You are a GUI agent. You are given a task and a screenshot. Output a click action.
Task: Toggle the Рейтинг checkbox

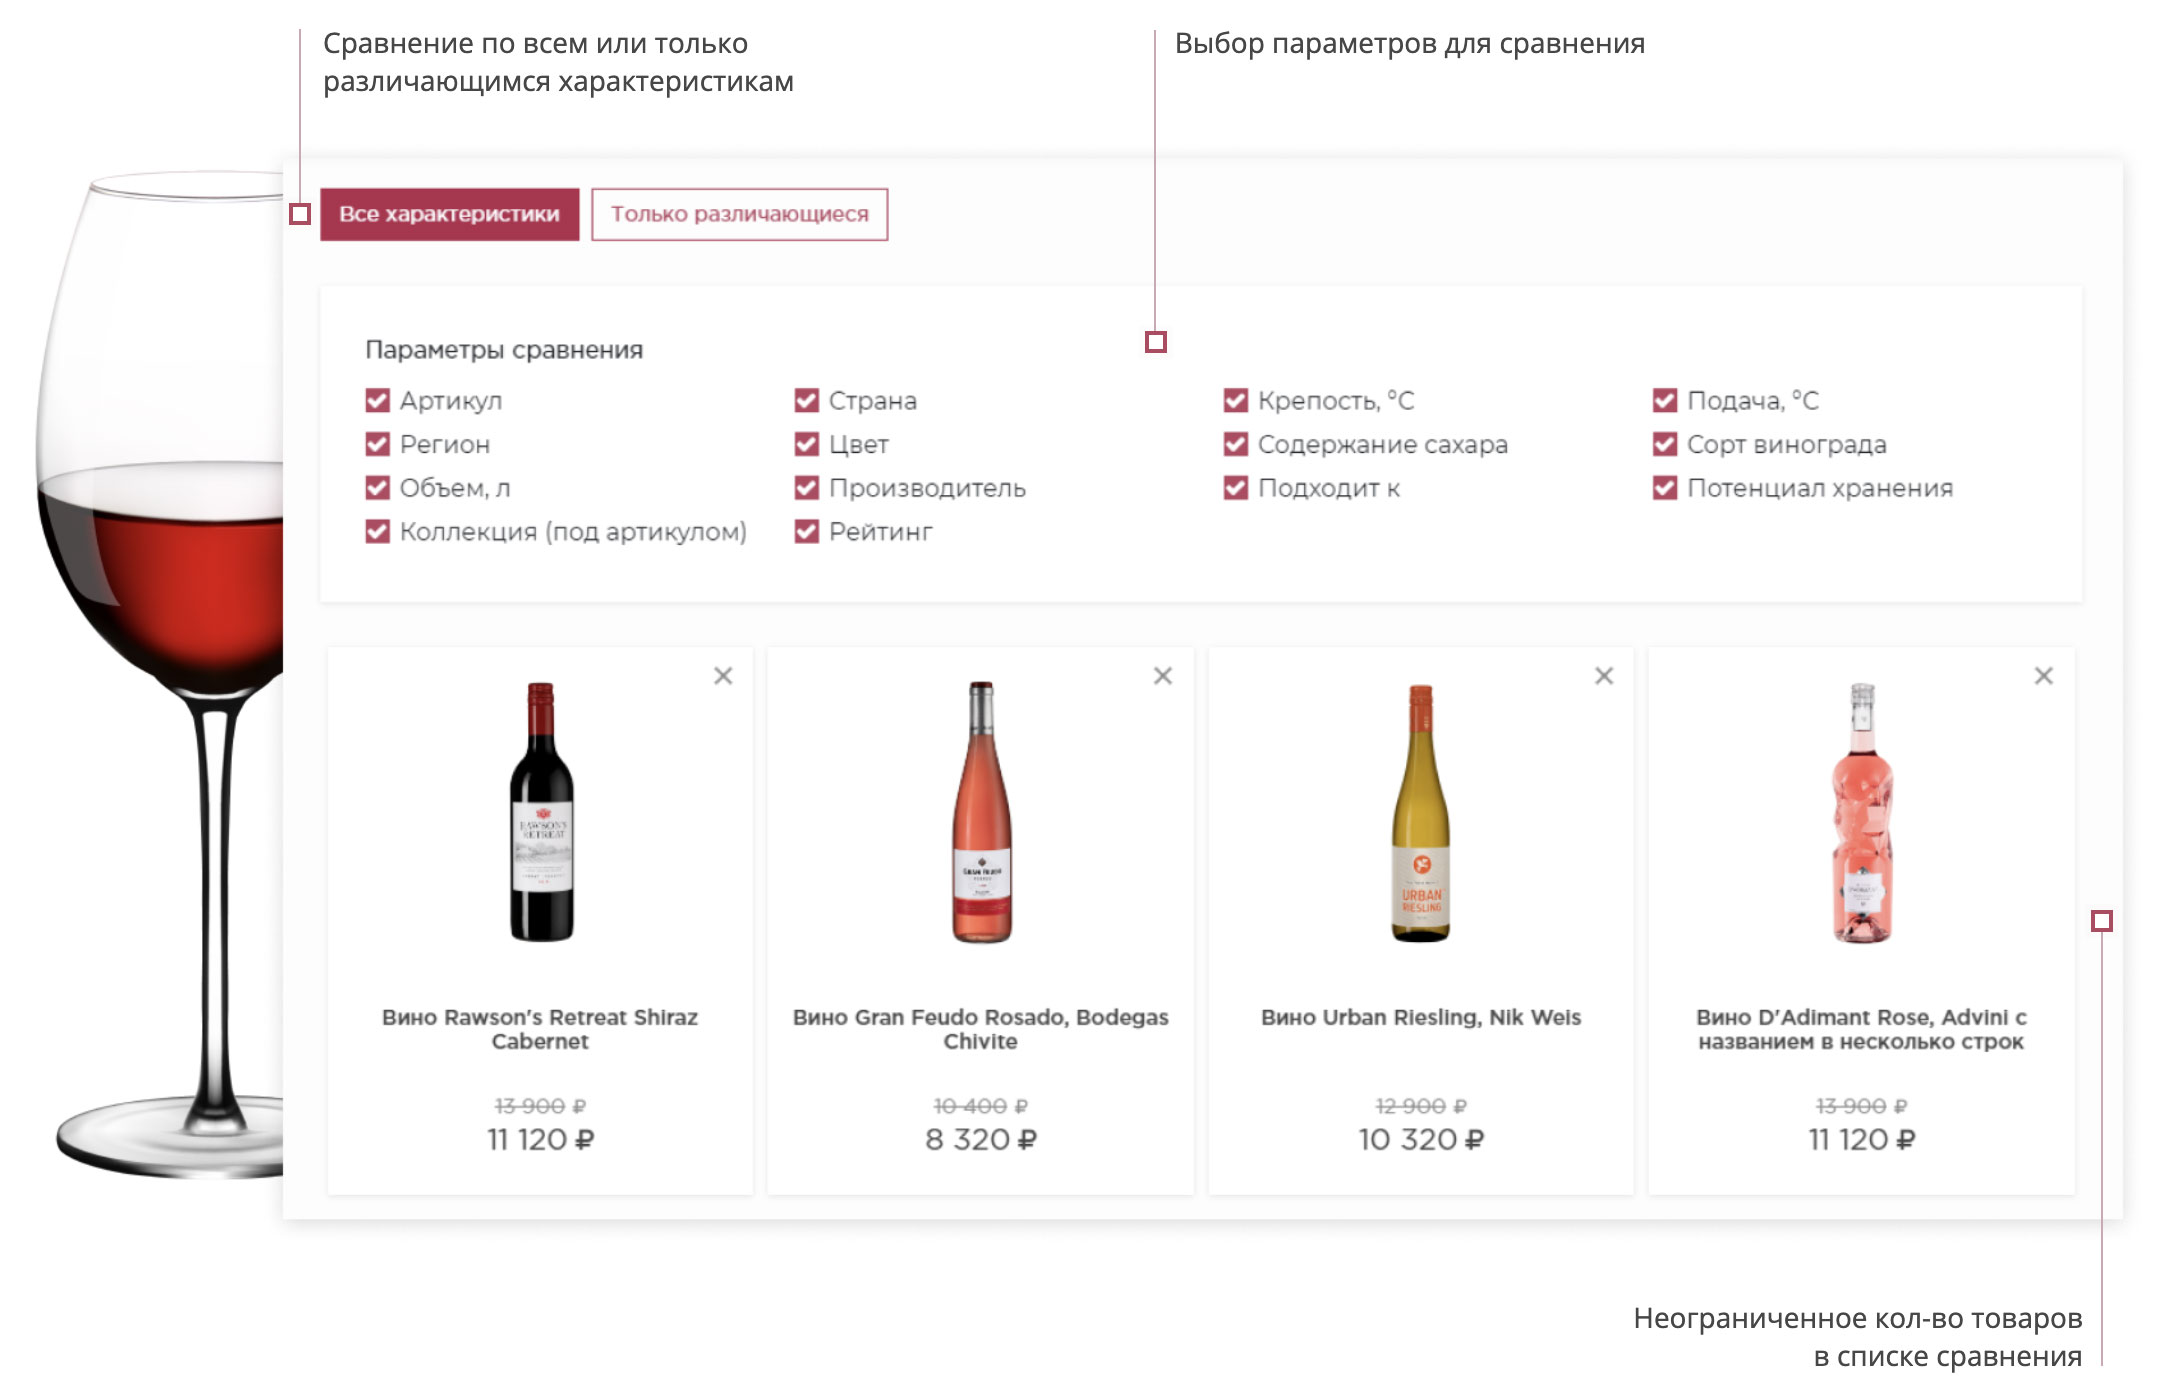pos(806,532)
